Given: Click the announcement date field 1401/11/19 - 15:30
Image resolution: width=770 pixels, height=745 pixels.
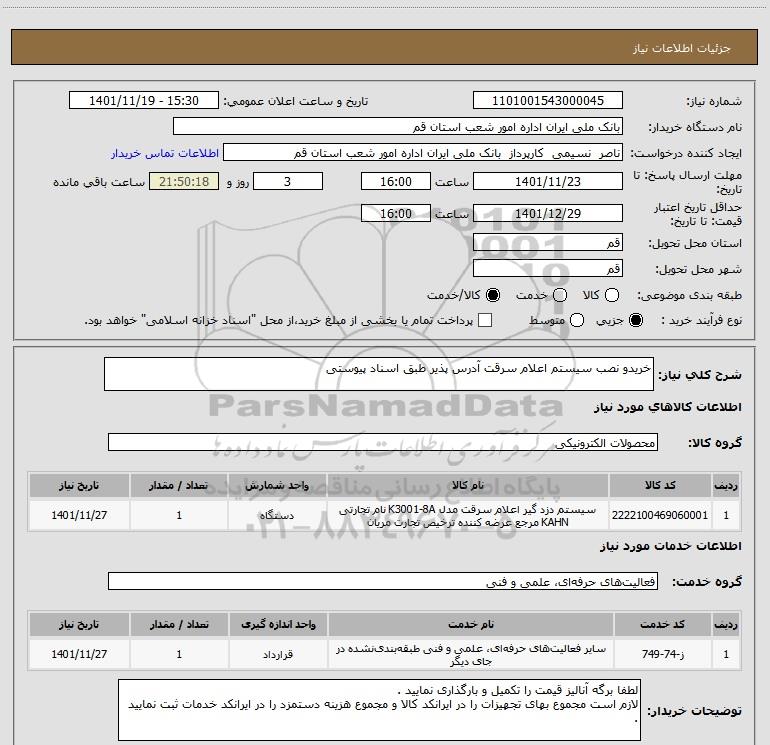Looking at the screenshot, I should (x=144, y=101).
